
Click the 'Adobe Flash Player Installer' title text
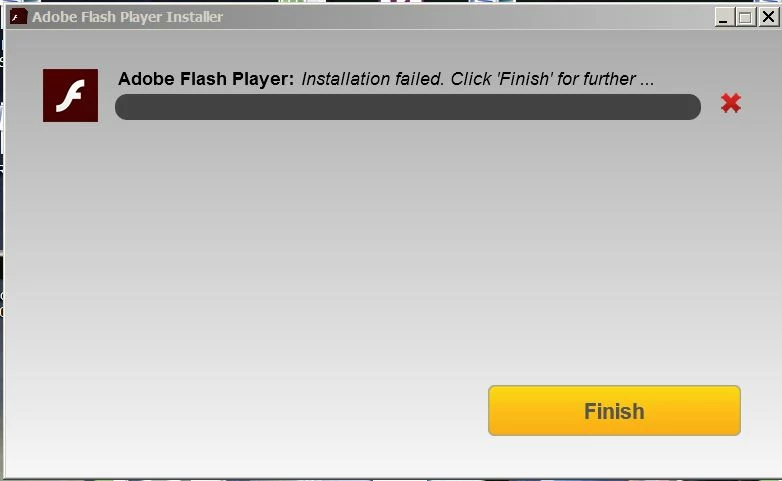coord(127,17)
